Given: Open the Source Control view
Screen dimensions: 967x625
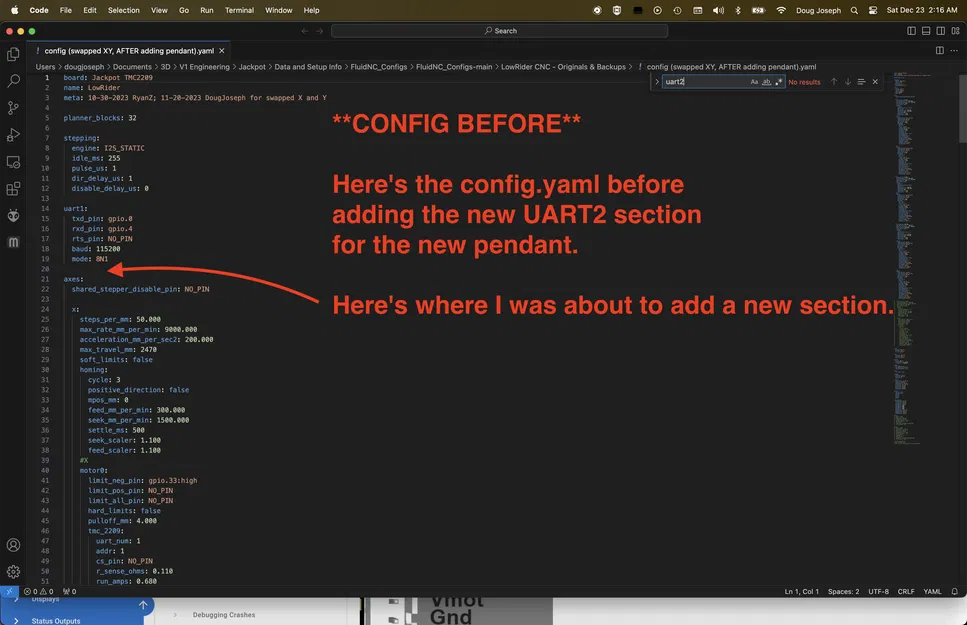Looking at the screenshot, I should coord(13,108).
